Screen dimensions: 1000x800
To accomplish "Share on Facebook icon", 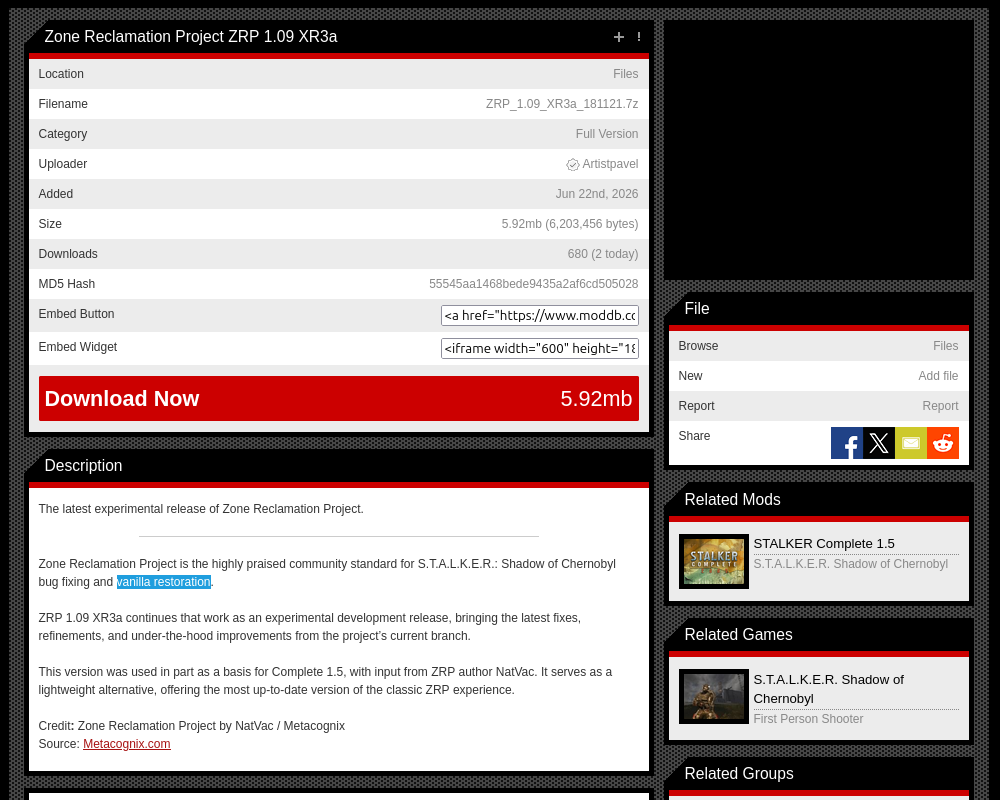I will tap(847, 443).
